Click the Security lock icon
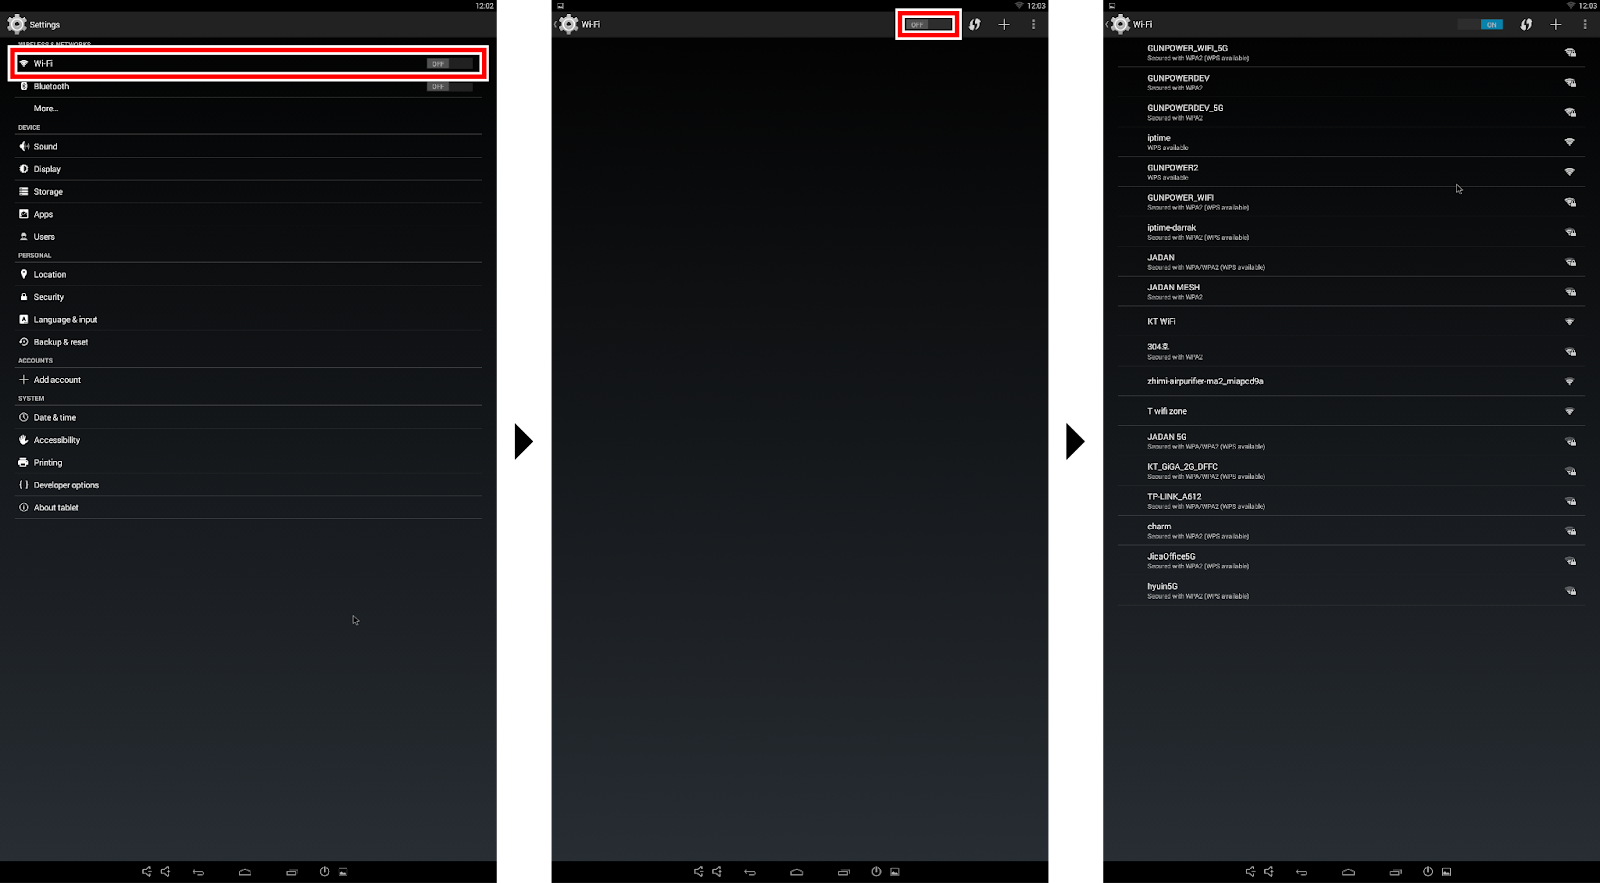1600x883 pixels. [x=24, y=297]
